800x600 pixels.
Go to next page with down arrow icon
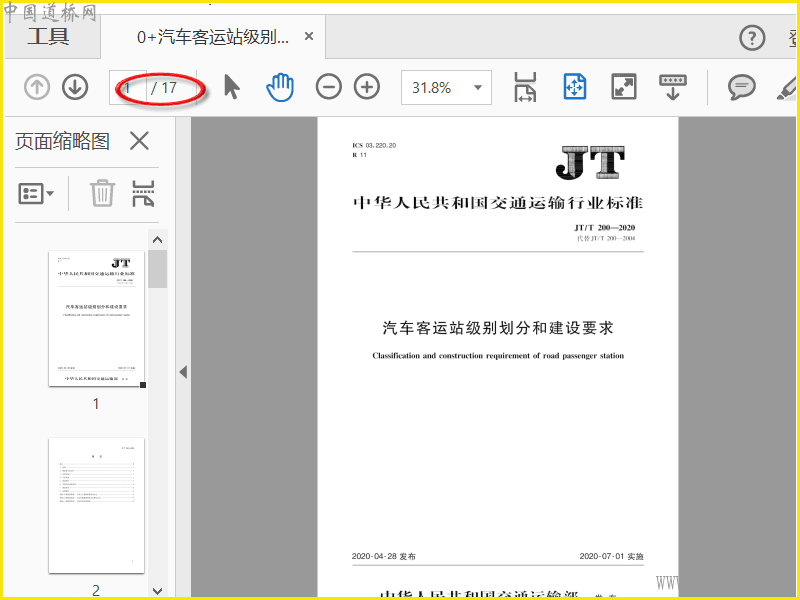coord(75,87)
